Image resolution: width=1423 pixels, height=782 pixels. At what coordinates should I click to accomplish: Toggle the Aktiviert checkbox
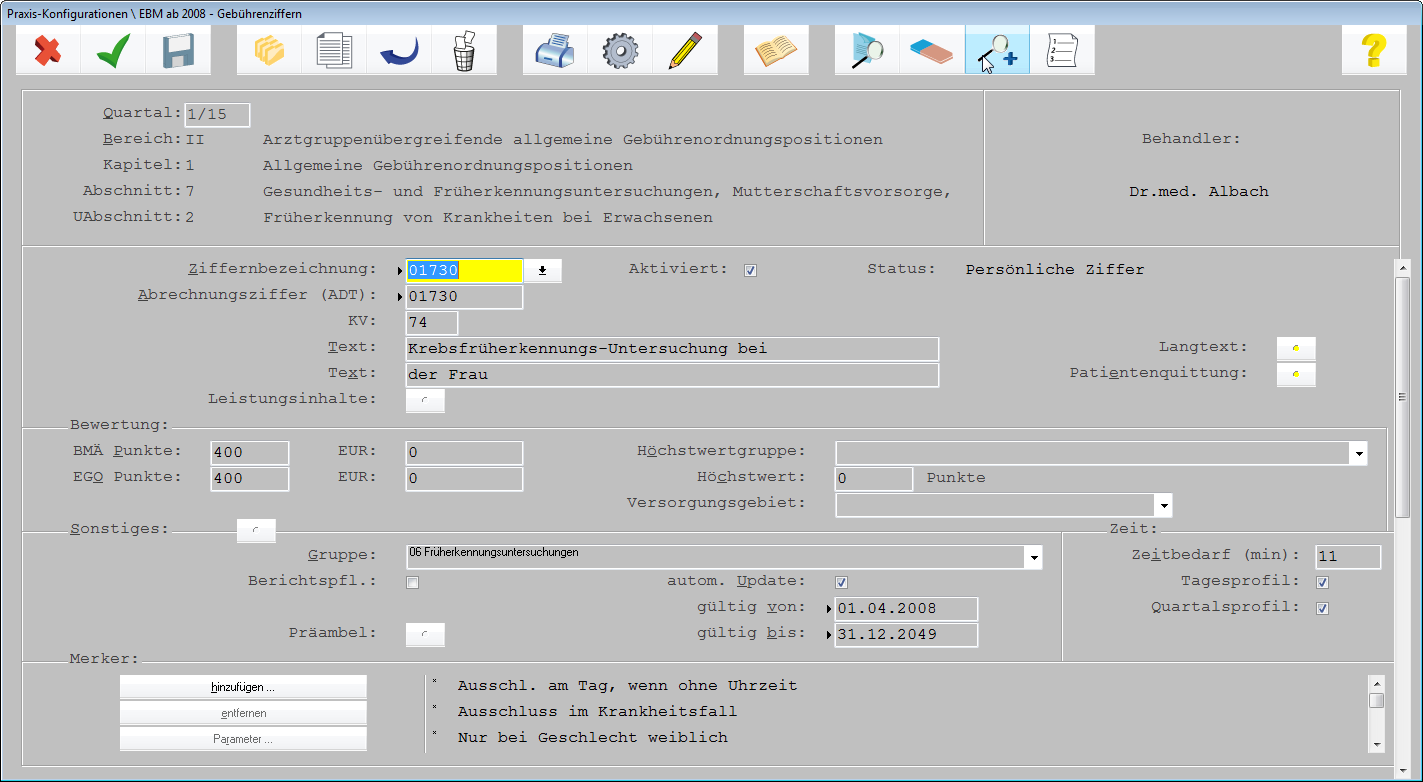751,270
